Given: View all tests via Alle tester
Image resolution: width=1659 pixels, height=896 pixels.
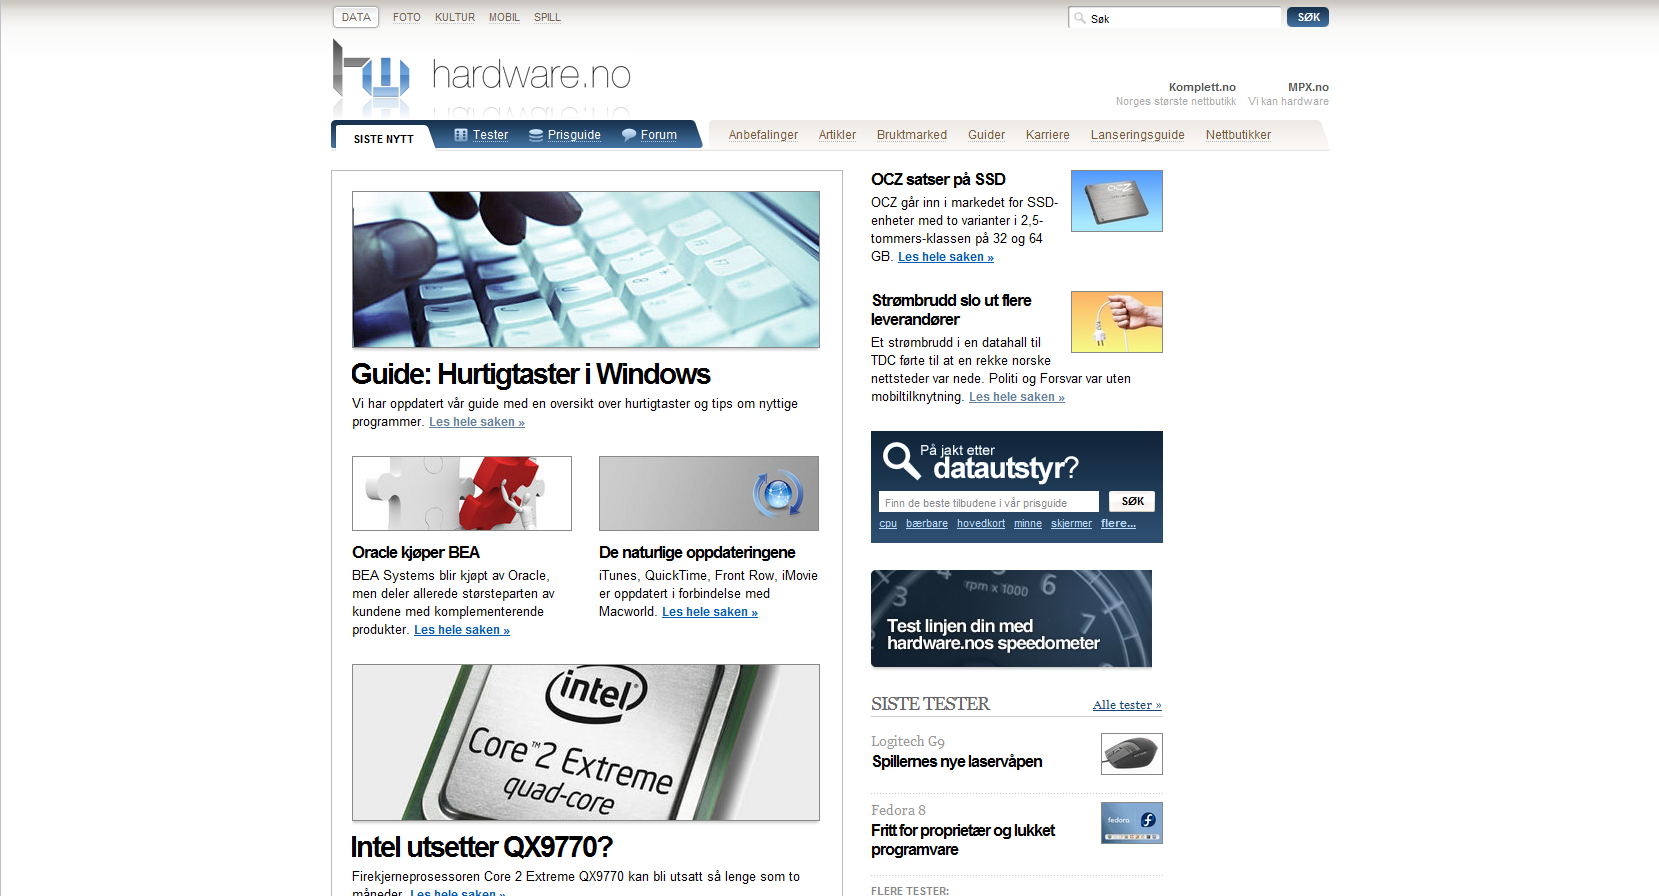Looking at the screenshot, I should coord(1127,705).
